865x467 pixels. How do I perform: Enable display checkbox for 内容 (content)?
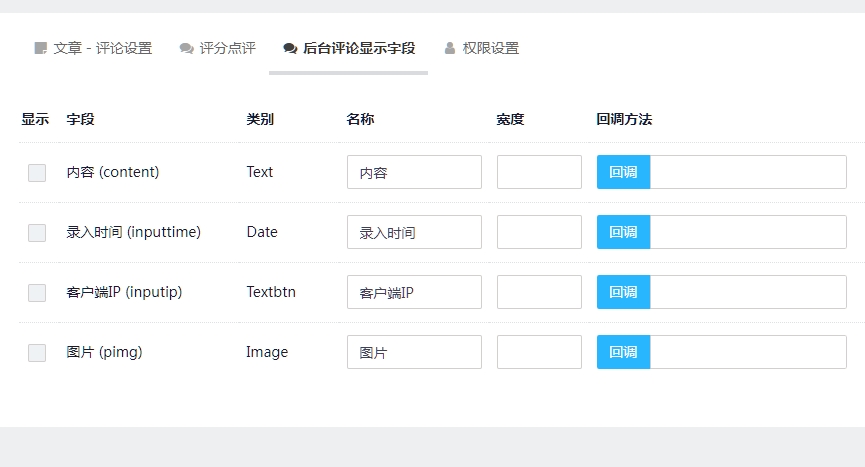click(37, 172)
